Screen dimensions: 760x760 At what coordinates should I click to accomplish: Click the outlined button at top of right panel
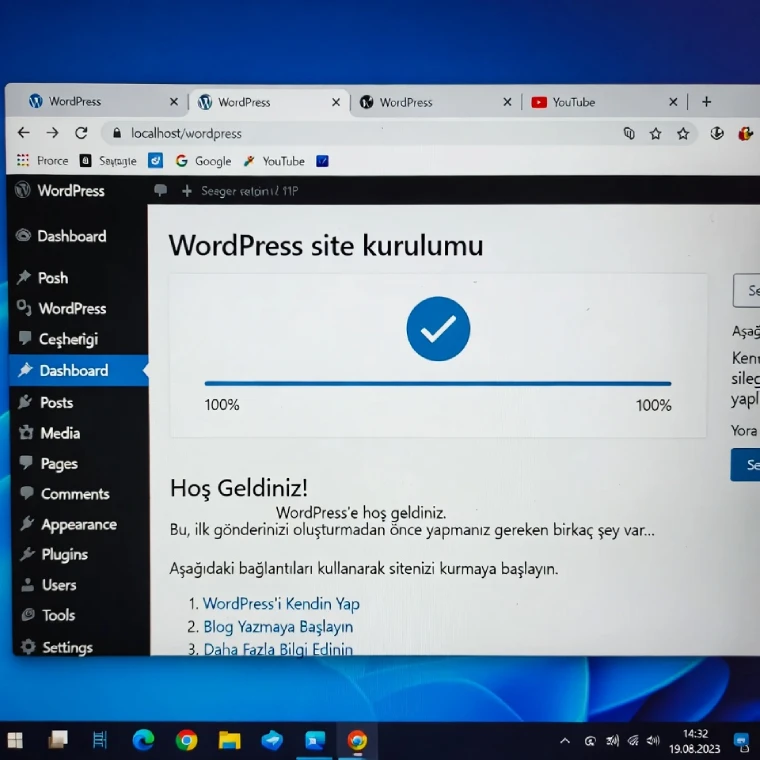click(x=746, y=290)
